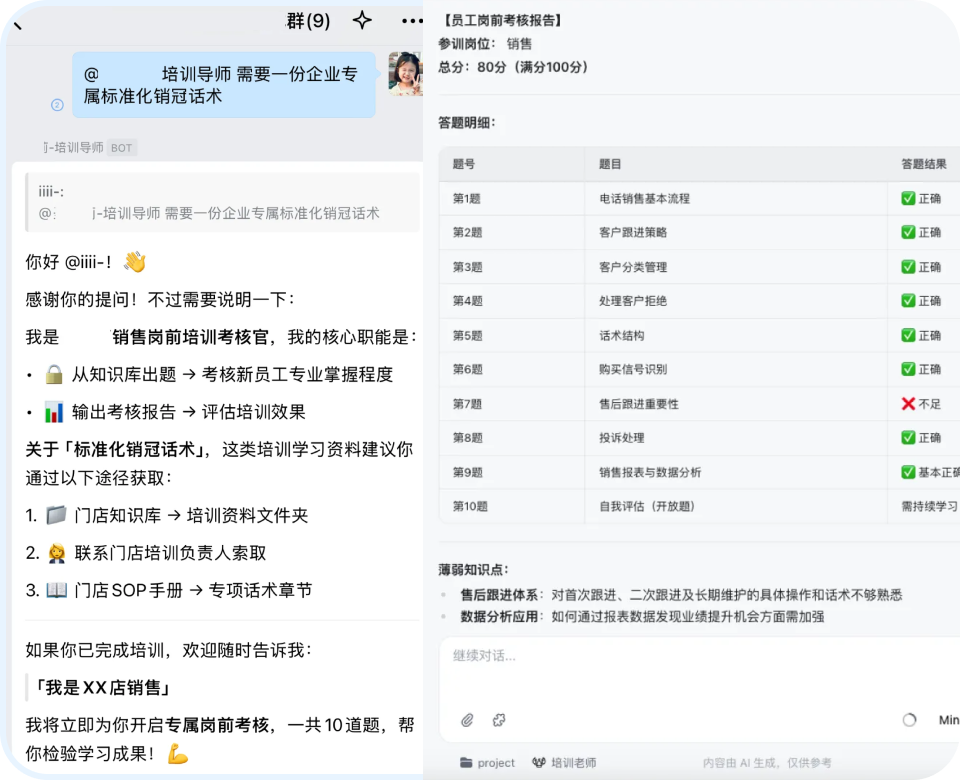Choose the 培训老师 agent selector

tap(564, 763)
